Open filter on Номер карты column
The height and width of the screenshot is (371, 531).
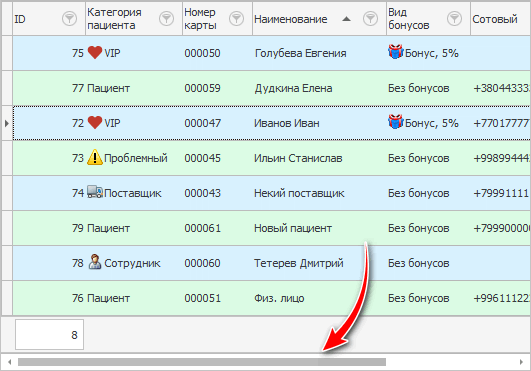(x=236, y=19)
